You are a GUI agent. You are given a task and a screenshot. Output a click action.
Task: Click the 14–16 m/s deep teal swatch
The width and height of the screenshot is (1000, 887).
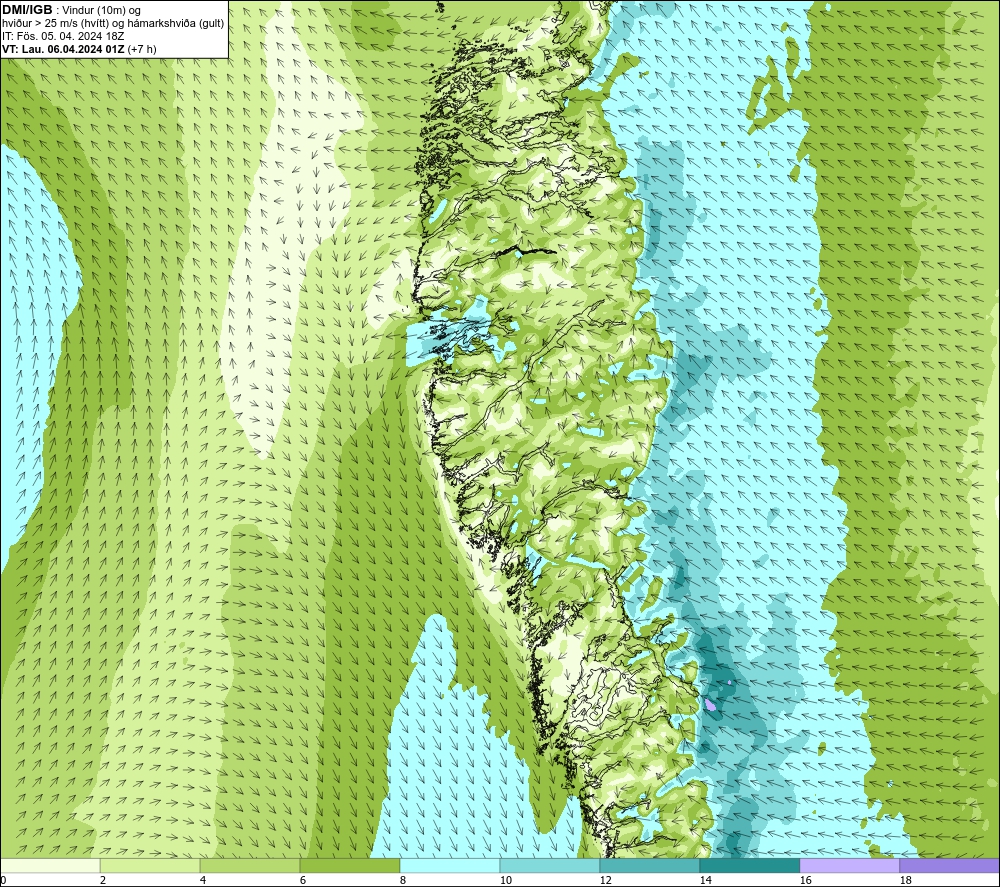tap(749, 865)
